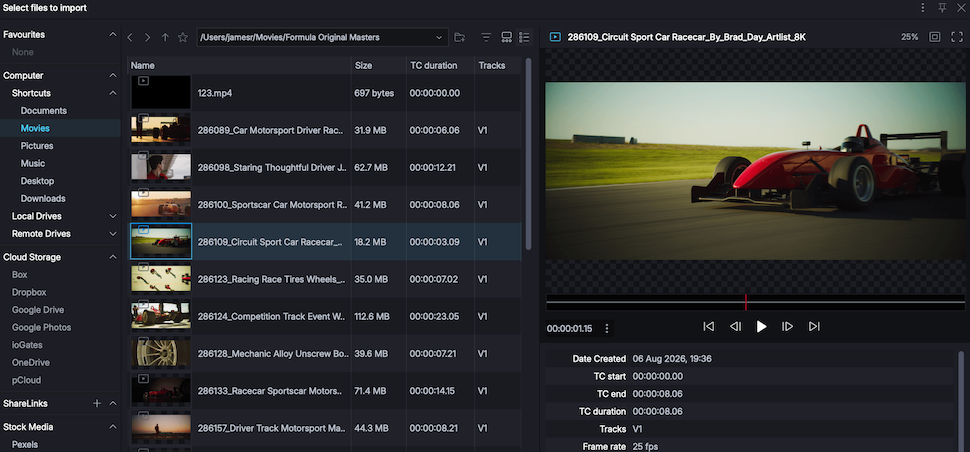This screenshot has height=452, width=970.
Task: Step back one frame
Action: (x=735, y=326)
